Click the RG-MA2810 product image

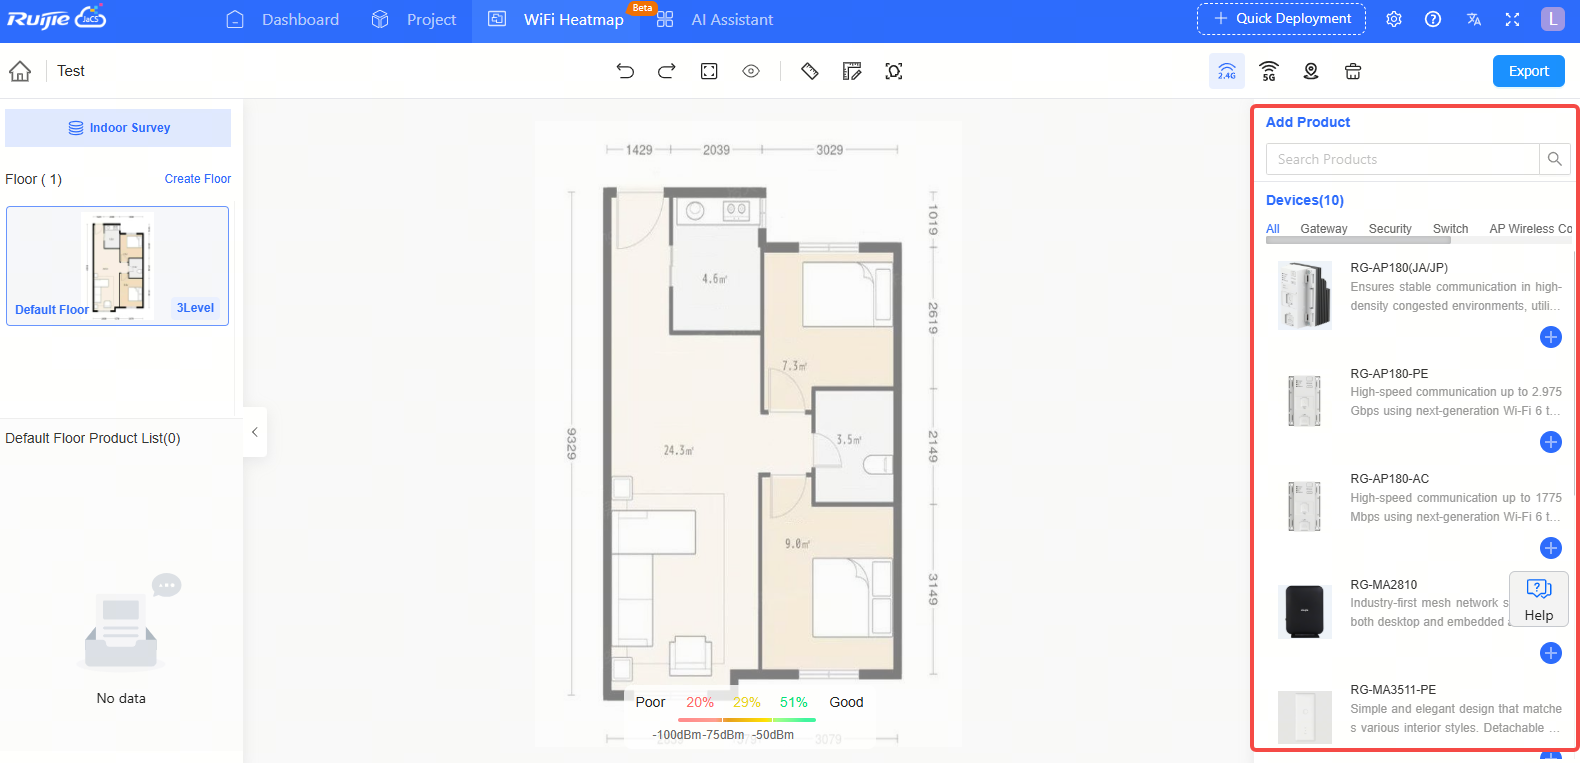click(1305, 612)
